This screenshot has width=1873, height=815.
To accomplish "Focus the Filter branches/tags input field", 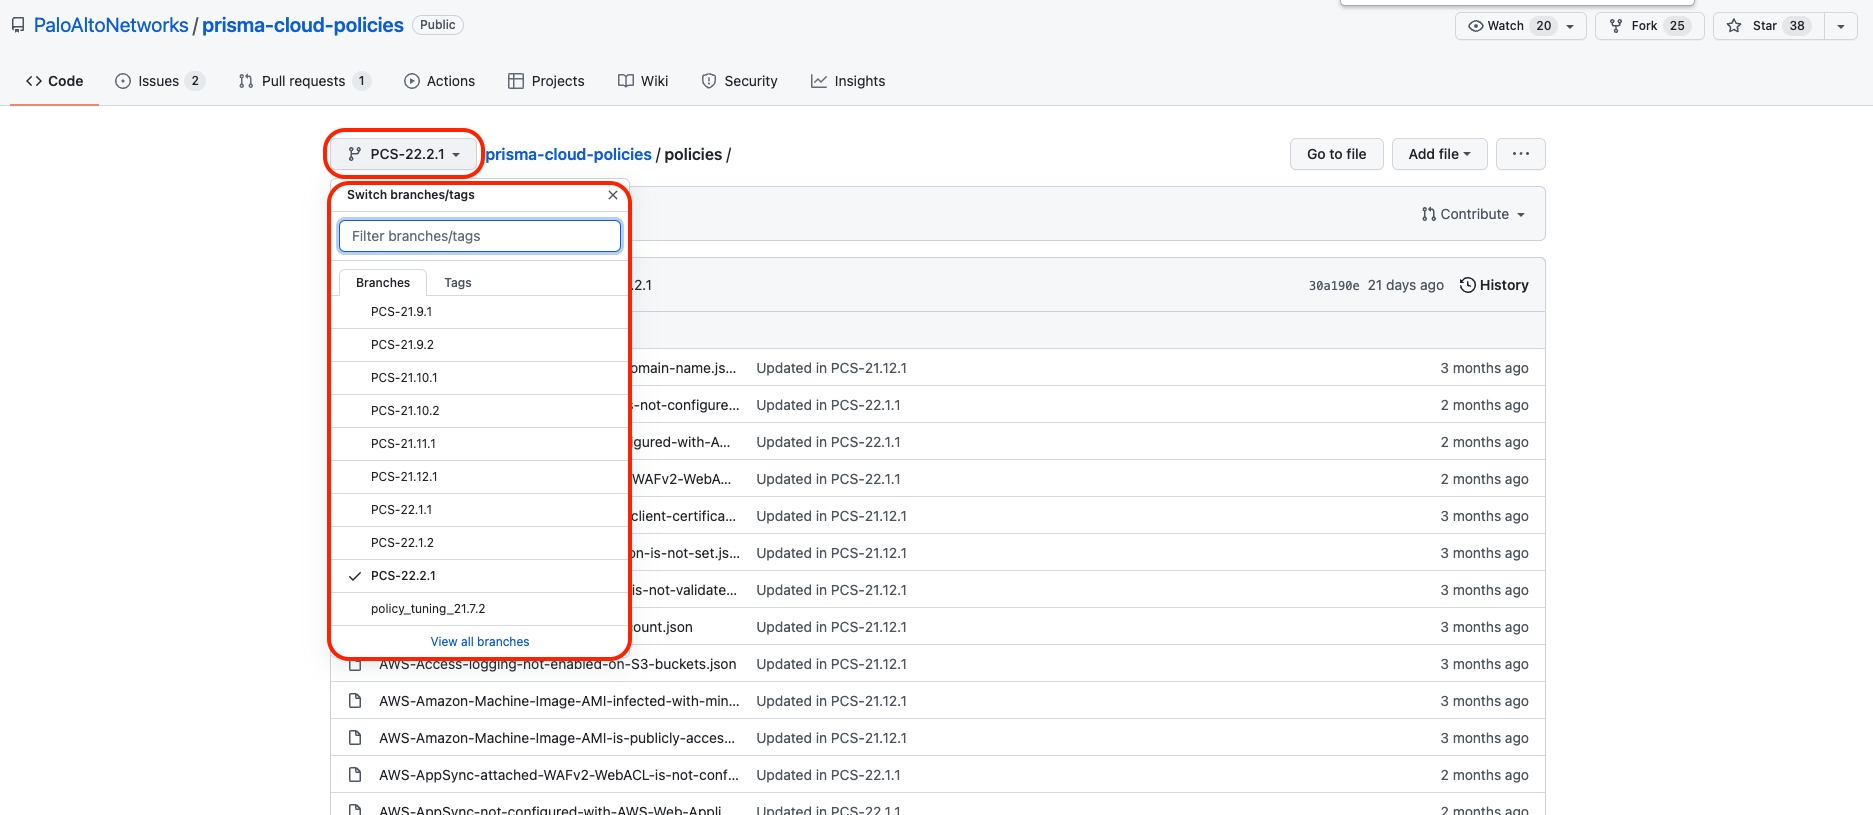I will click(x=480, y=236).
